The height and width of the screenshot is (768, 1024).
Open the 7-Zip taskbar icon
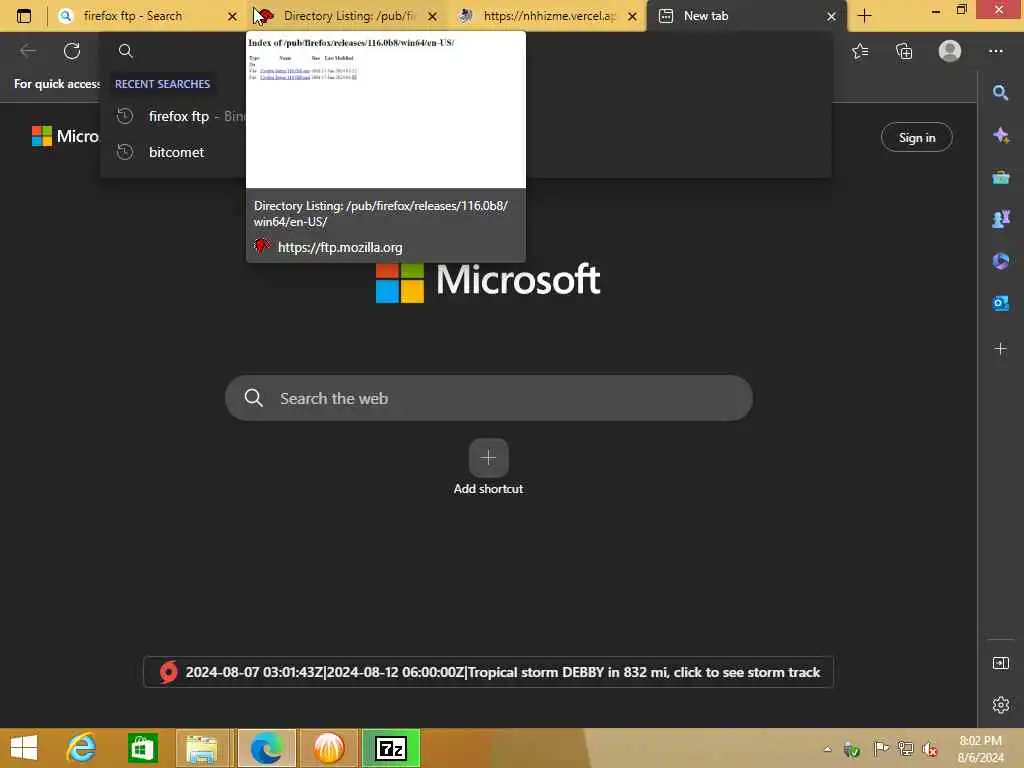point(391,748)
